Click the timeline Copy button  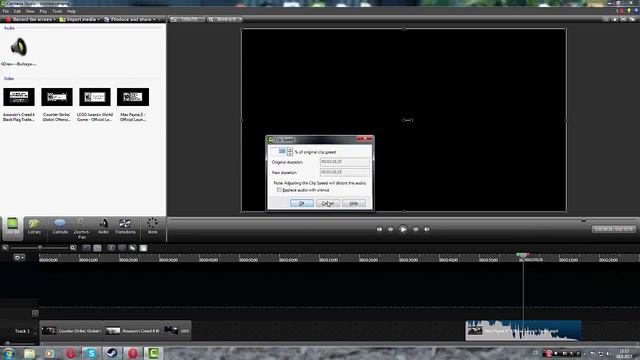click(x=133, y=248)
